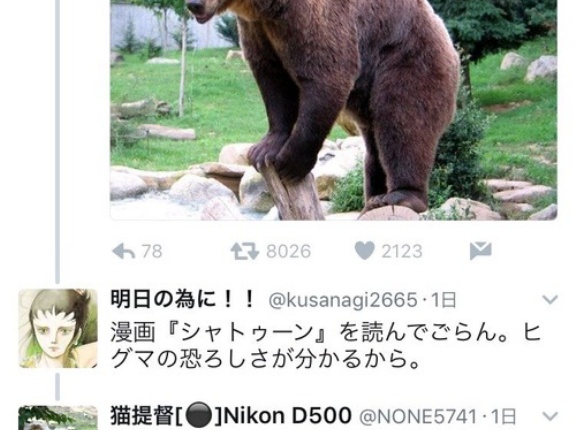Open the 猫提督 Nikon D500 display name
Viewport: 576px width, 430px height.
pos(231,416)
